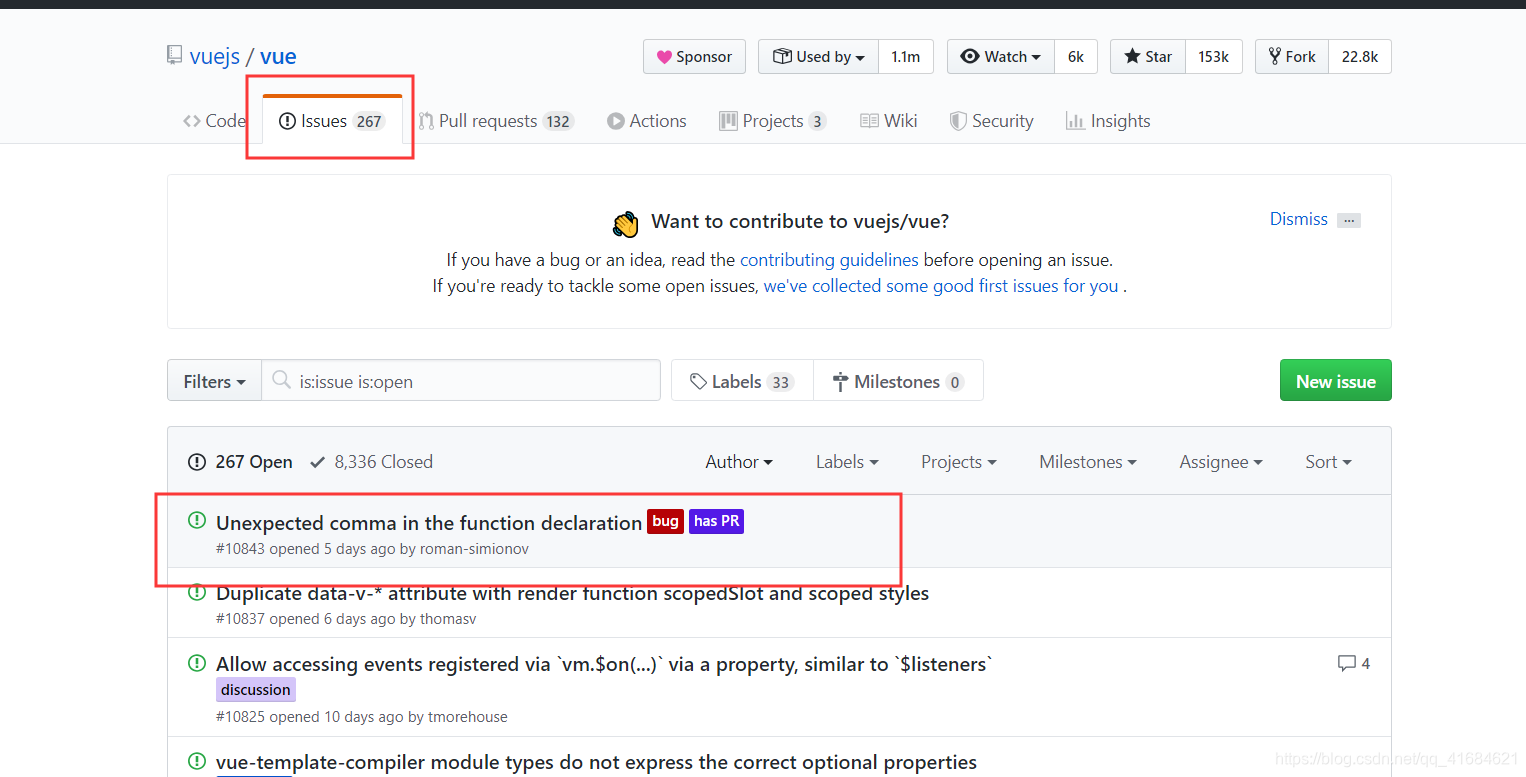Screen dimensions: 1526x777
Task: View the 22.8k forks count
Action: coord(1360,57)
